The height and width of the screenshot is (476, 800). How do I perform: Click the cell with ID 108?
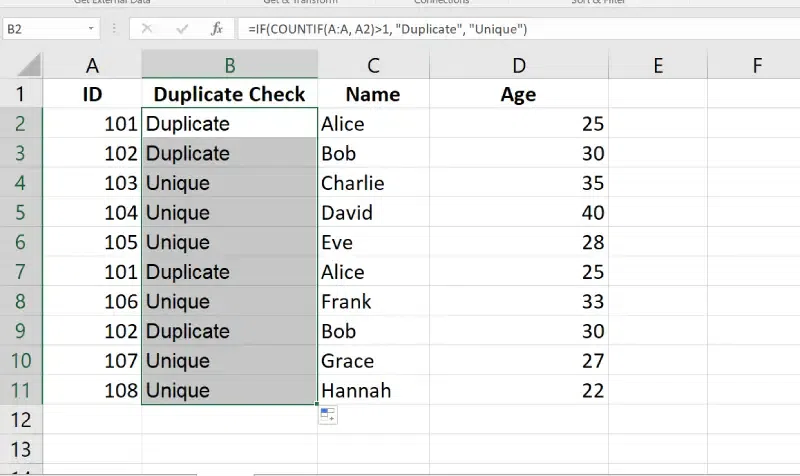pos(92,390)
